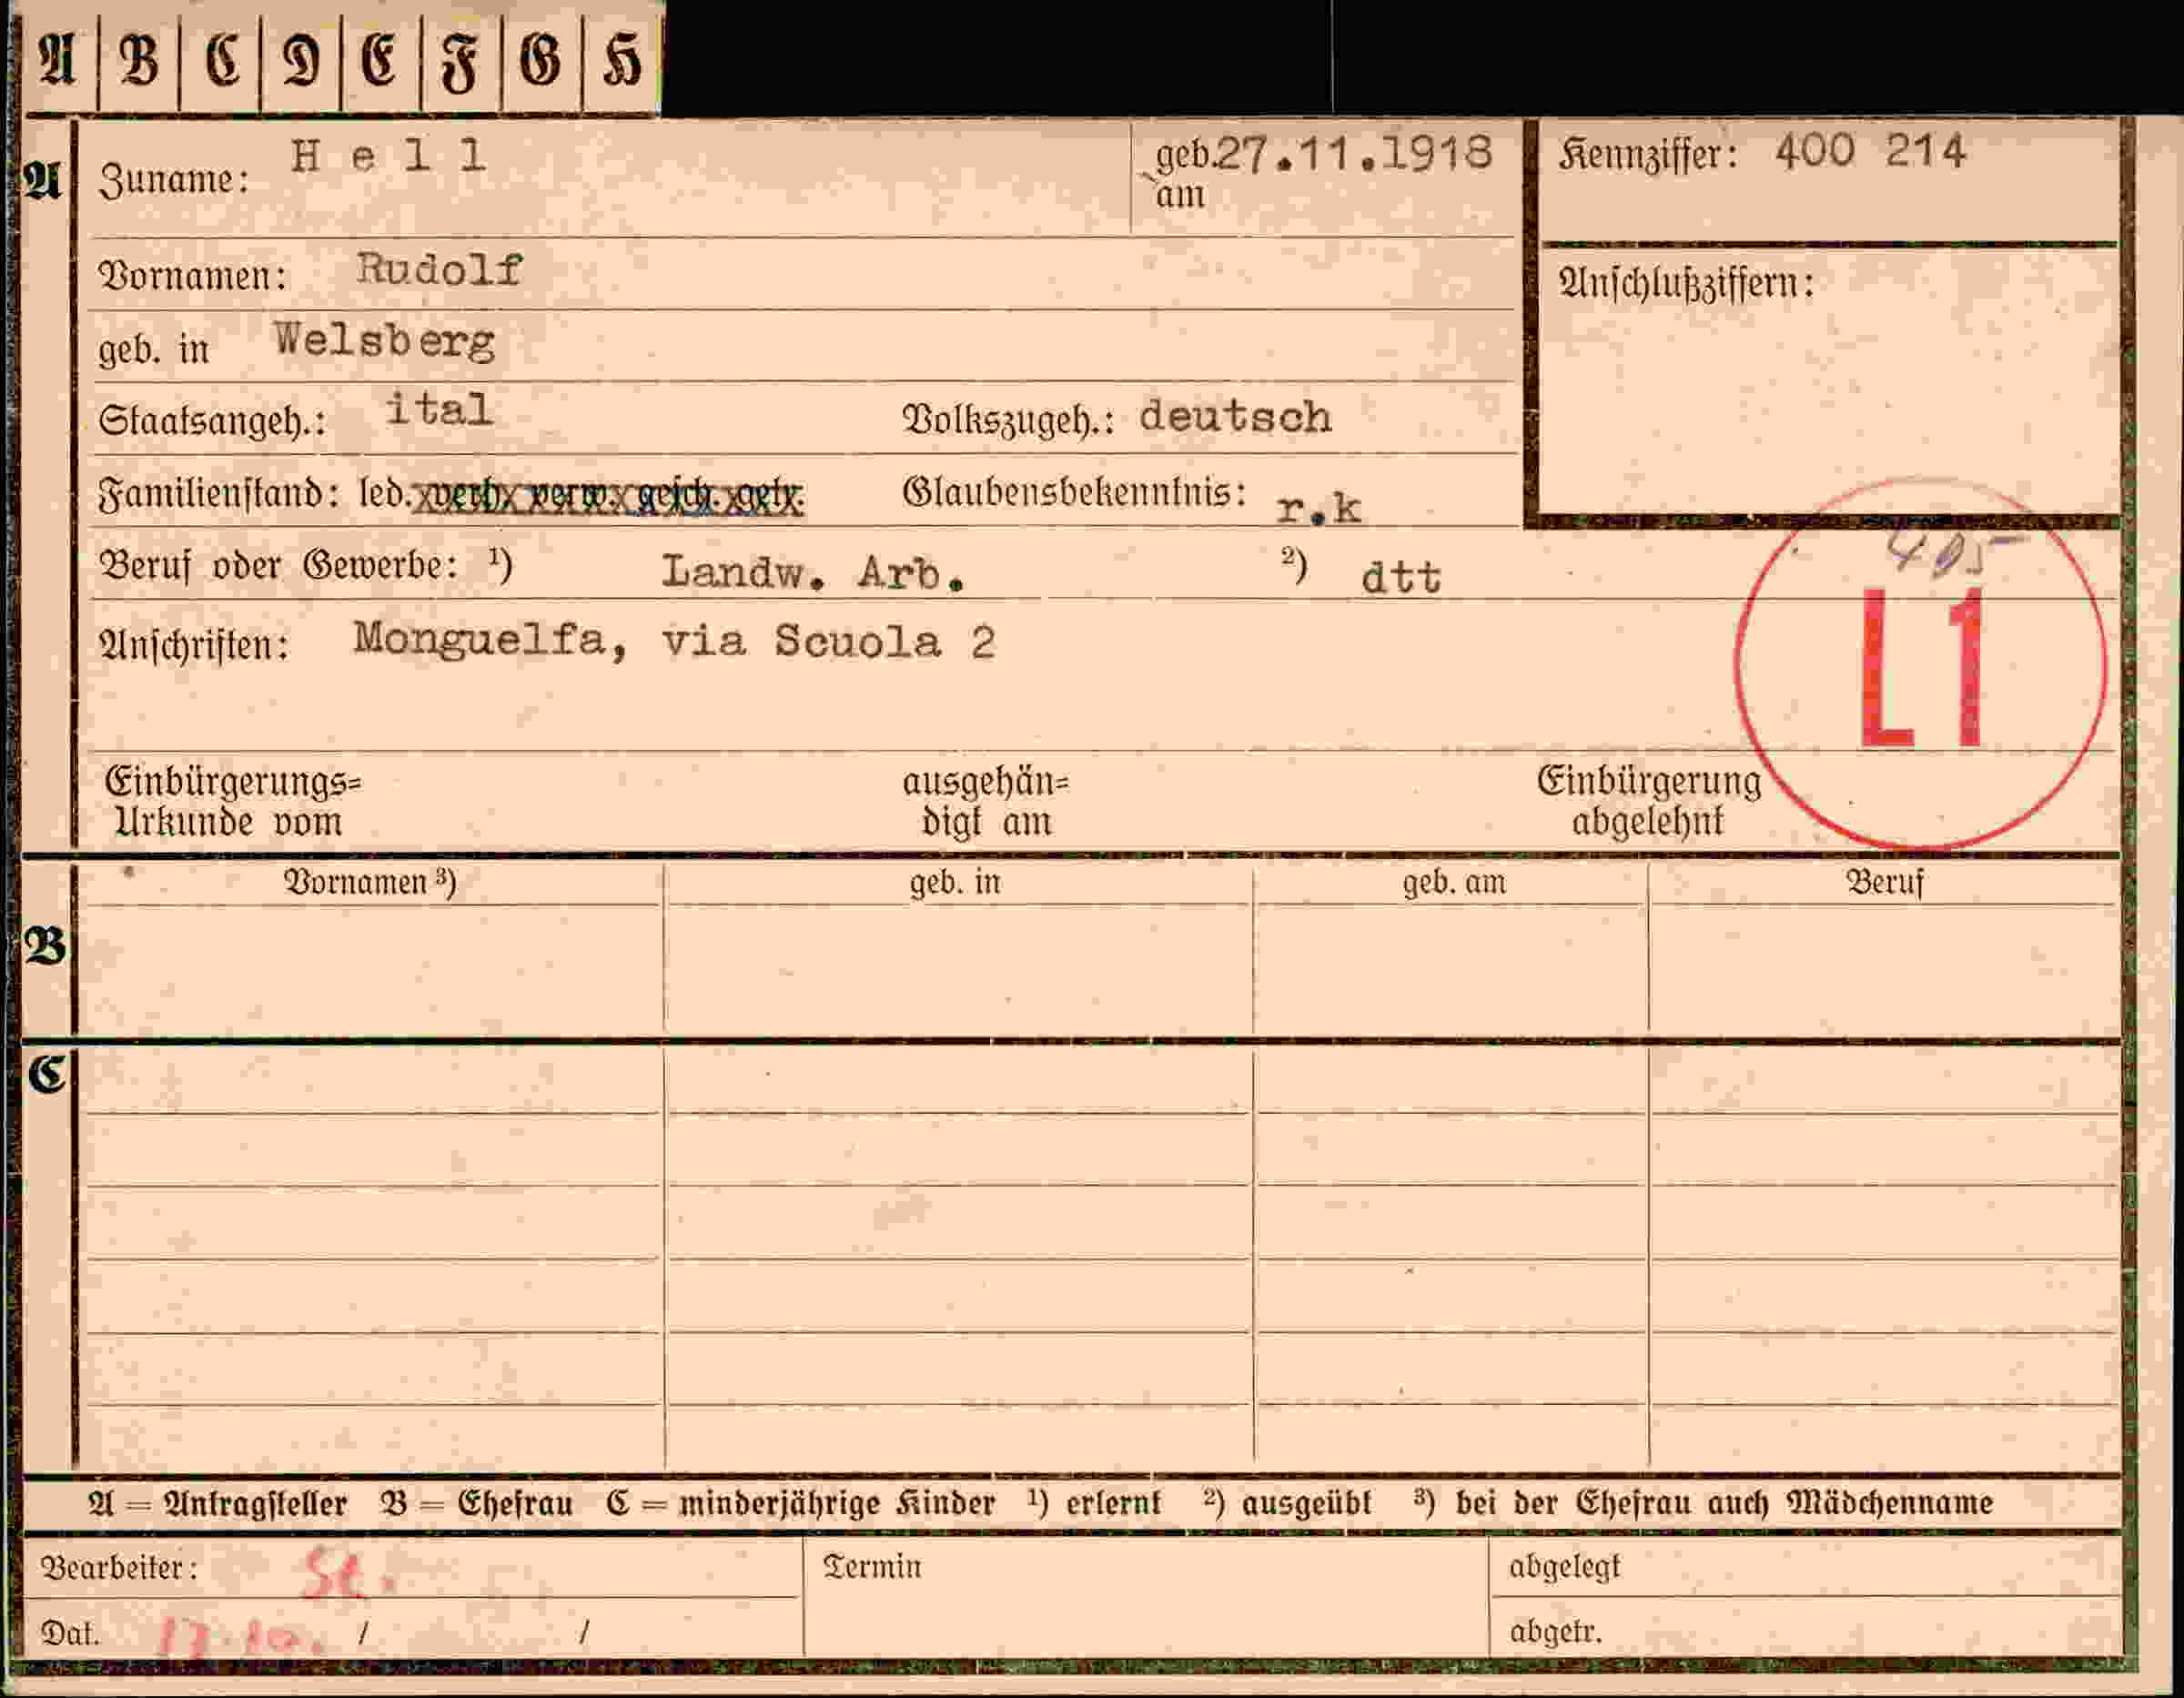Click the crossed-out marital status options

tap(608, 496)
